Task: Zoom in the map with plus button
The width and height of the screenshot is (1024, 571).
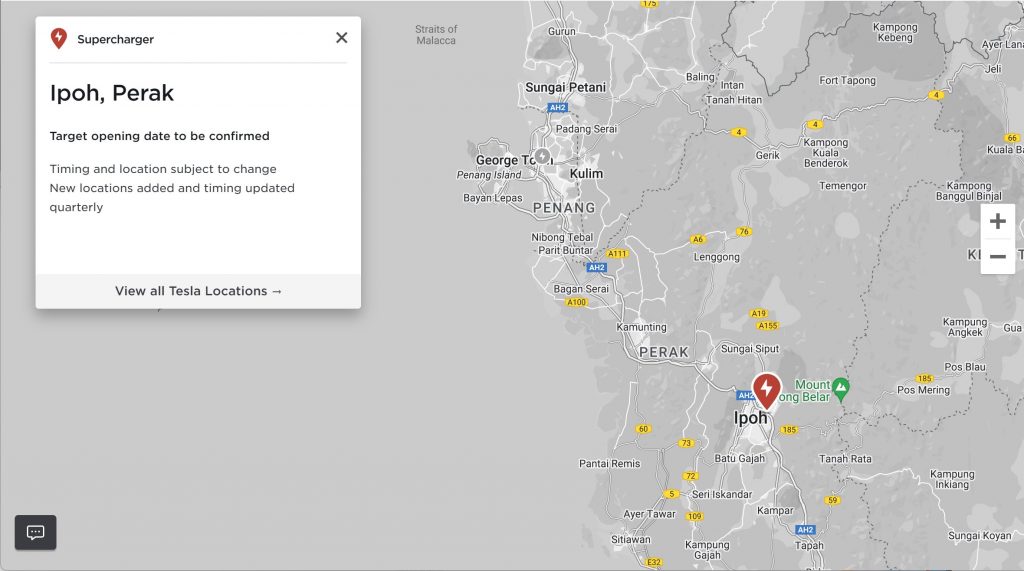Action: (x=997, y=221)
